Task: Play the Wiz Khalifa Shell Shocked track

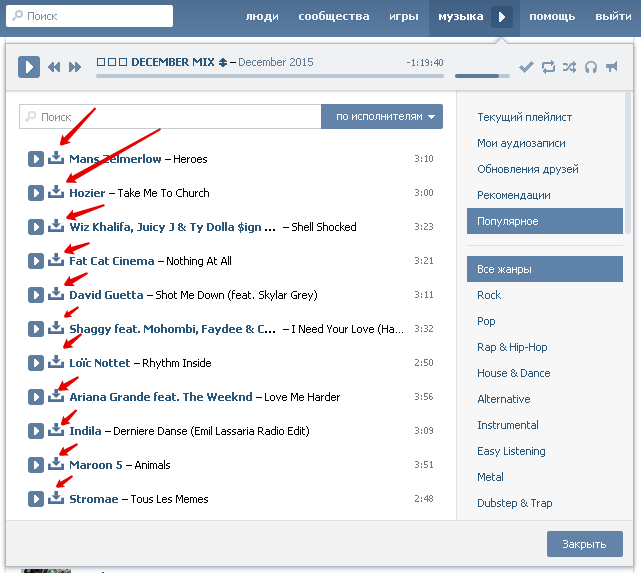Action: (36, 227)
